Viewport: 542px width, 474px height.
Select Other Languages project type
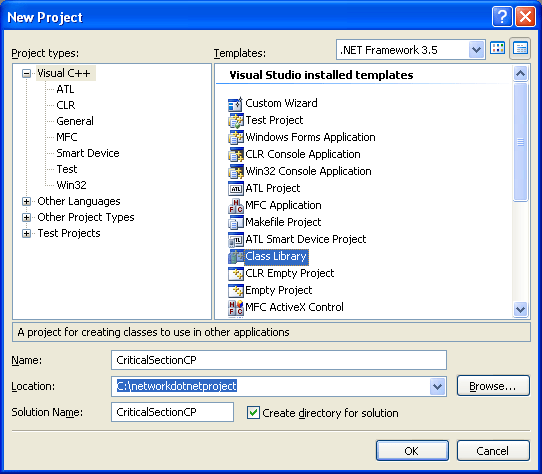click(x=79, y=201)
